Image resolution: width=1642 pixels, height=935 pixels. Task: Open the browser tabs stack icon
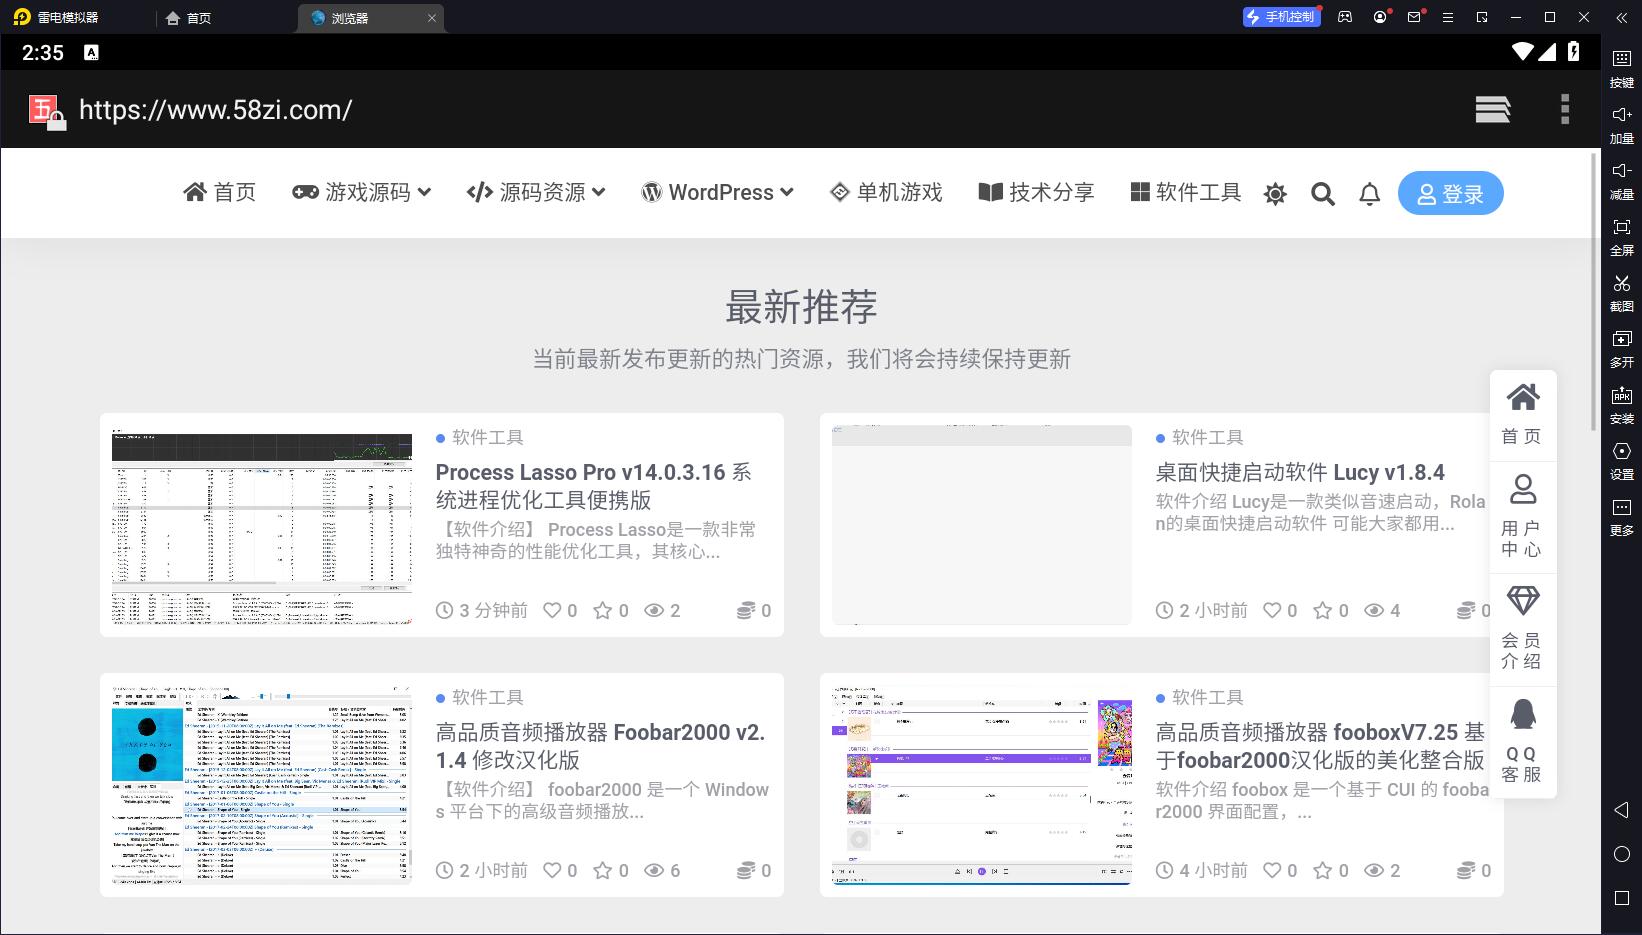coord(1492,109)
